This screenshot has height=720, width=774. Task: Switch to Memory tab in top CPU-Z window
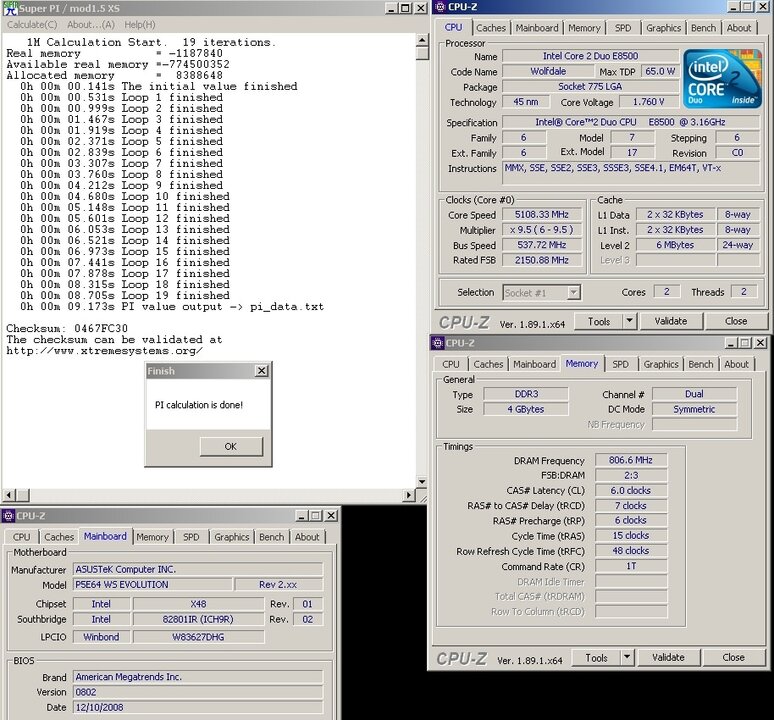pyautogui.click(x=584, y=28)
